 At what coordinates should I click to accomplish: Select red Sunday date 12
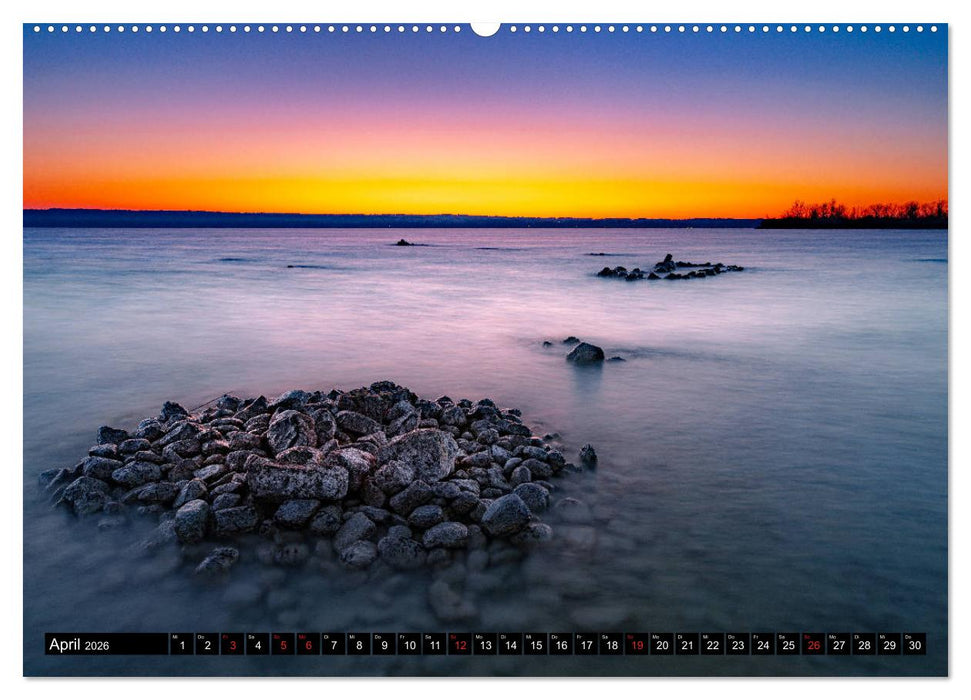(459, 645)
